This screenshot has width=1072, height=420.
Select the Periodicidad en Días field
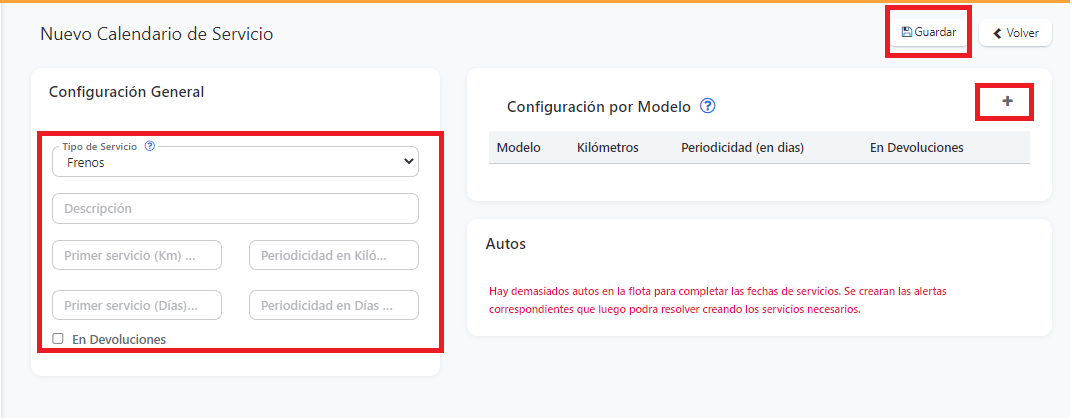click(333, 305)
